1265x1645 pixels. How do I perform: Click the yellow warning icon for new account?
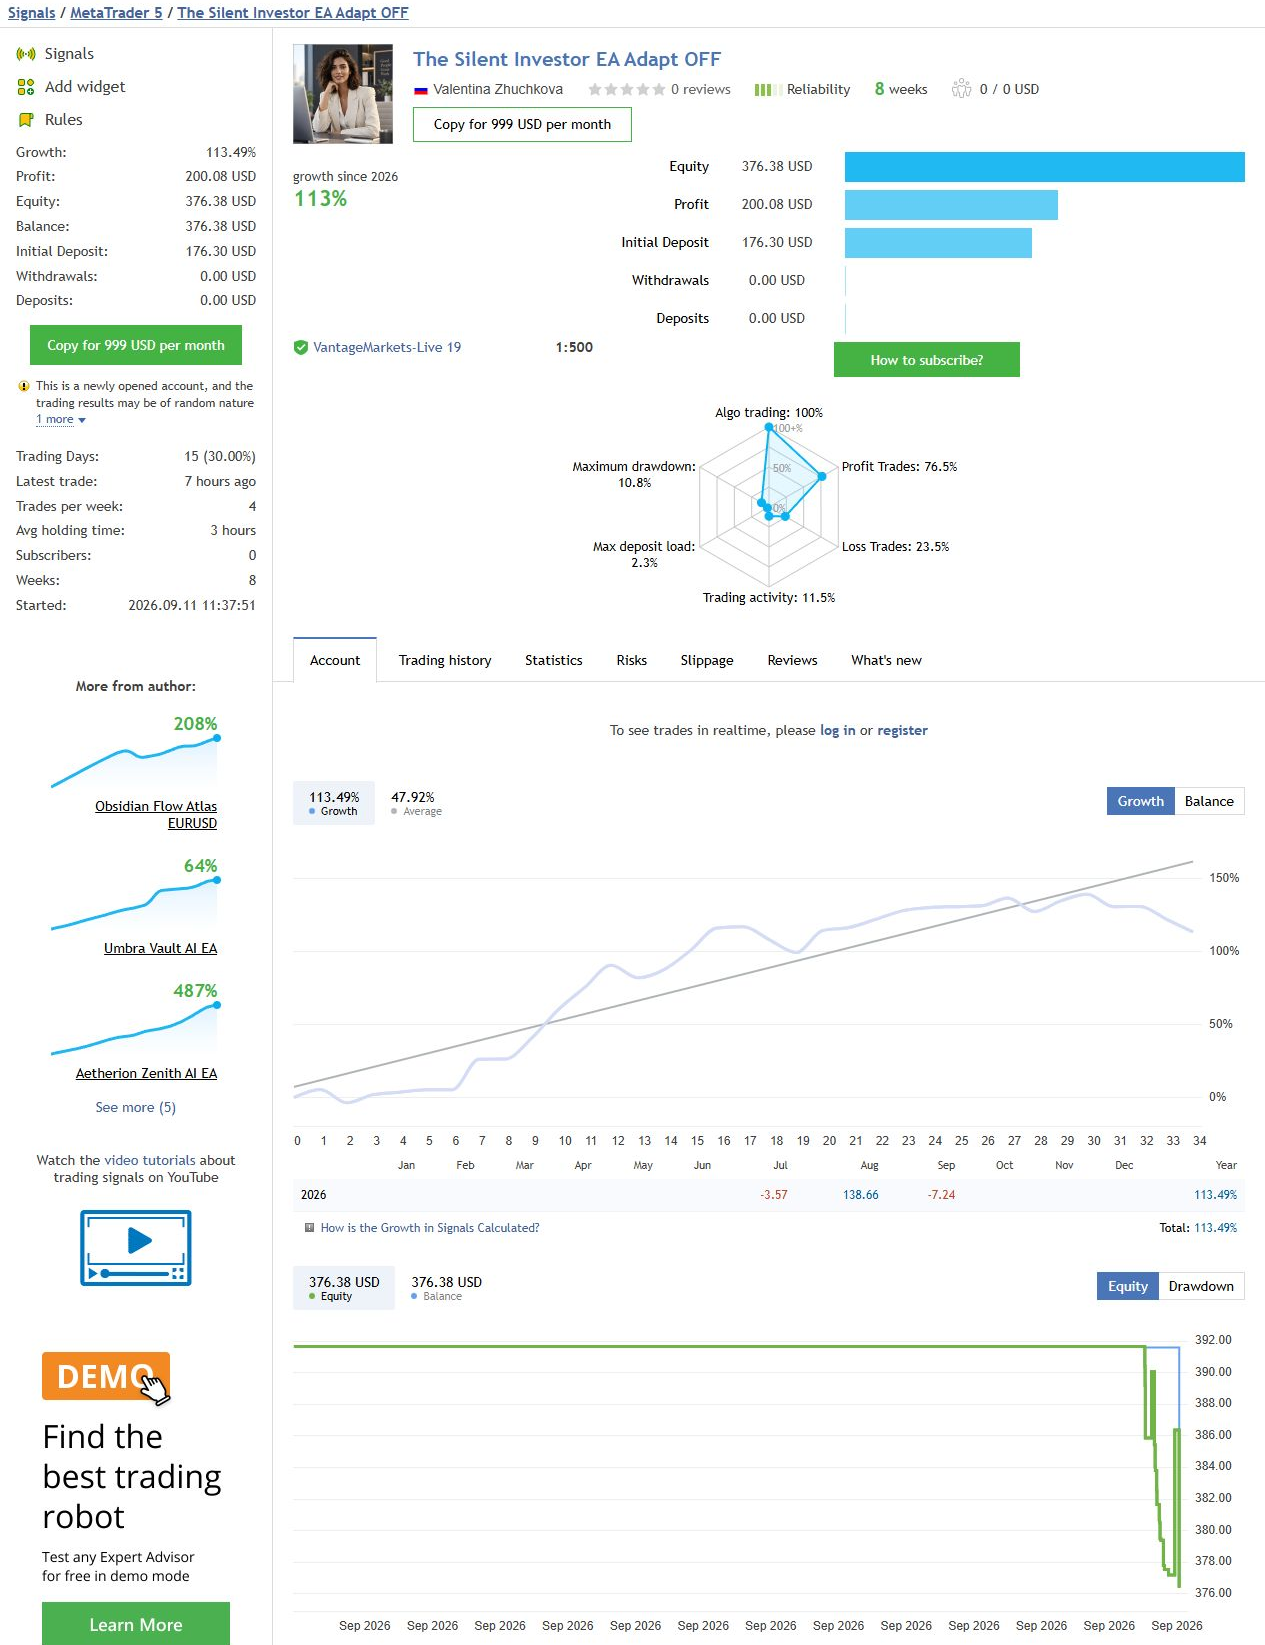[x=24, y=386]
